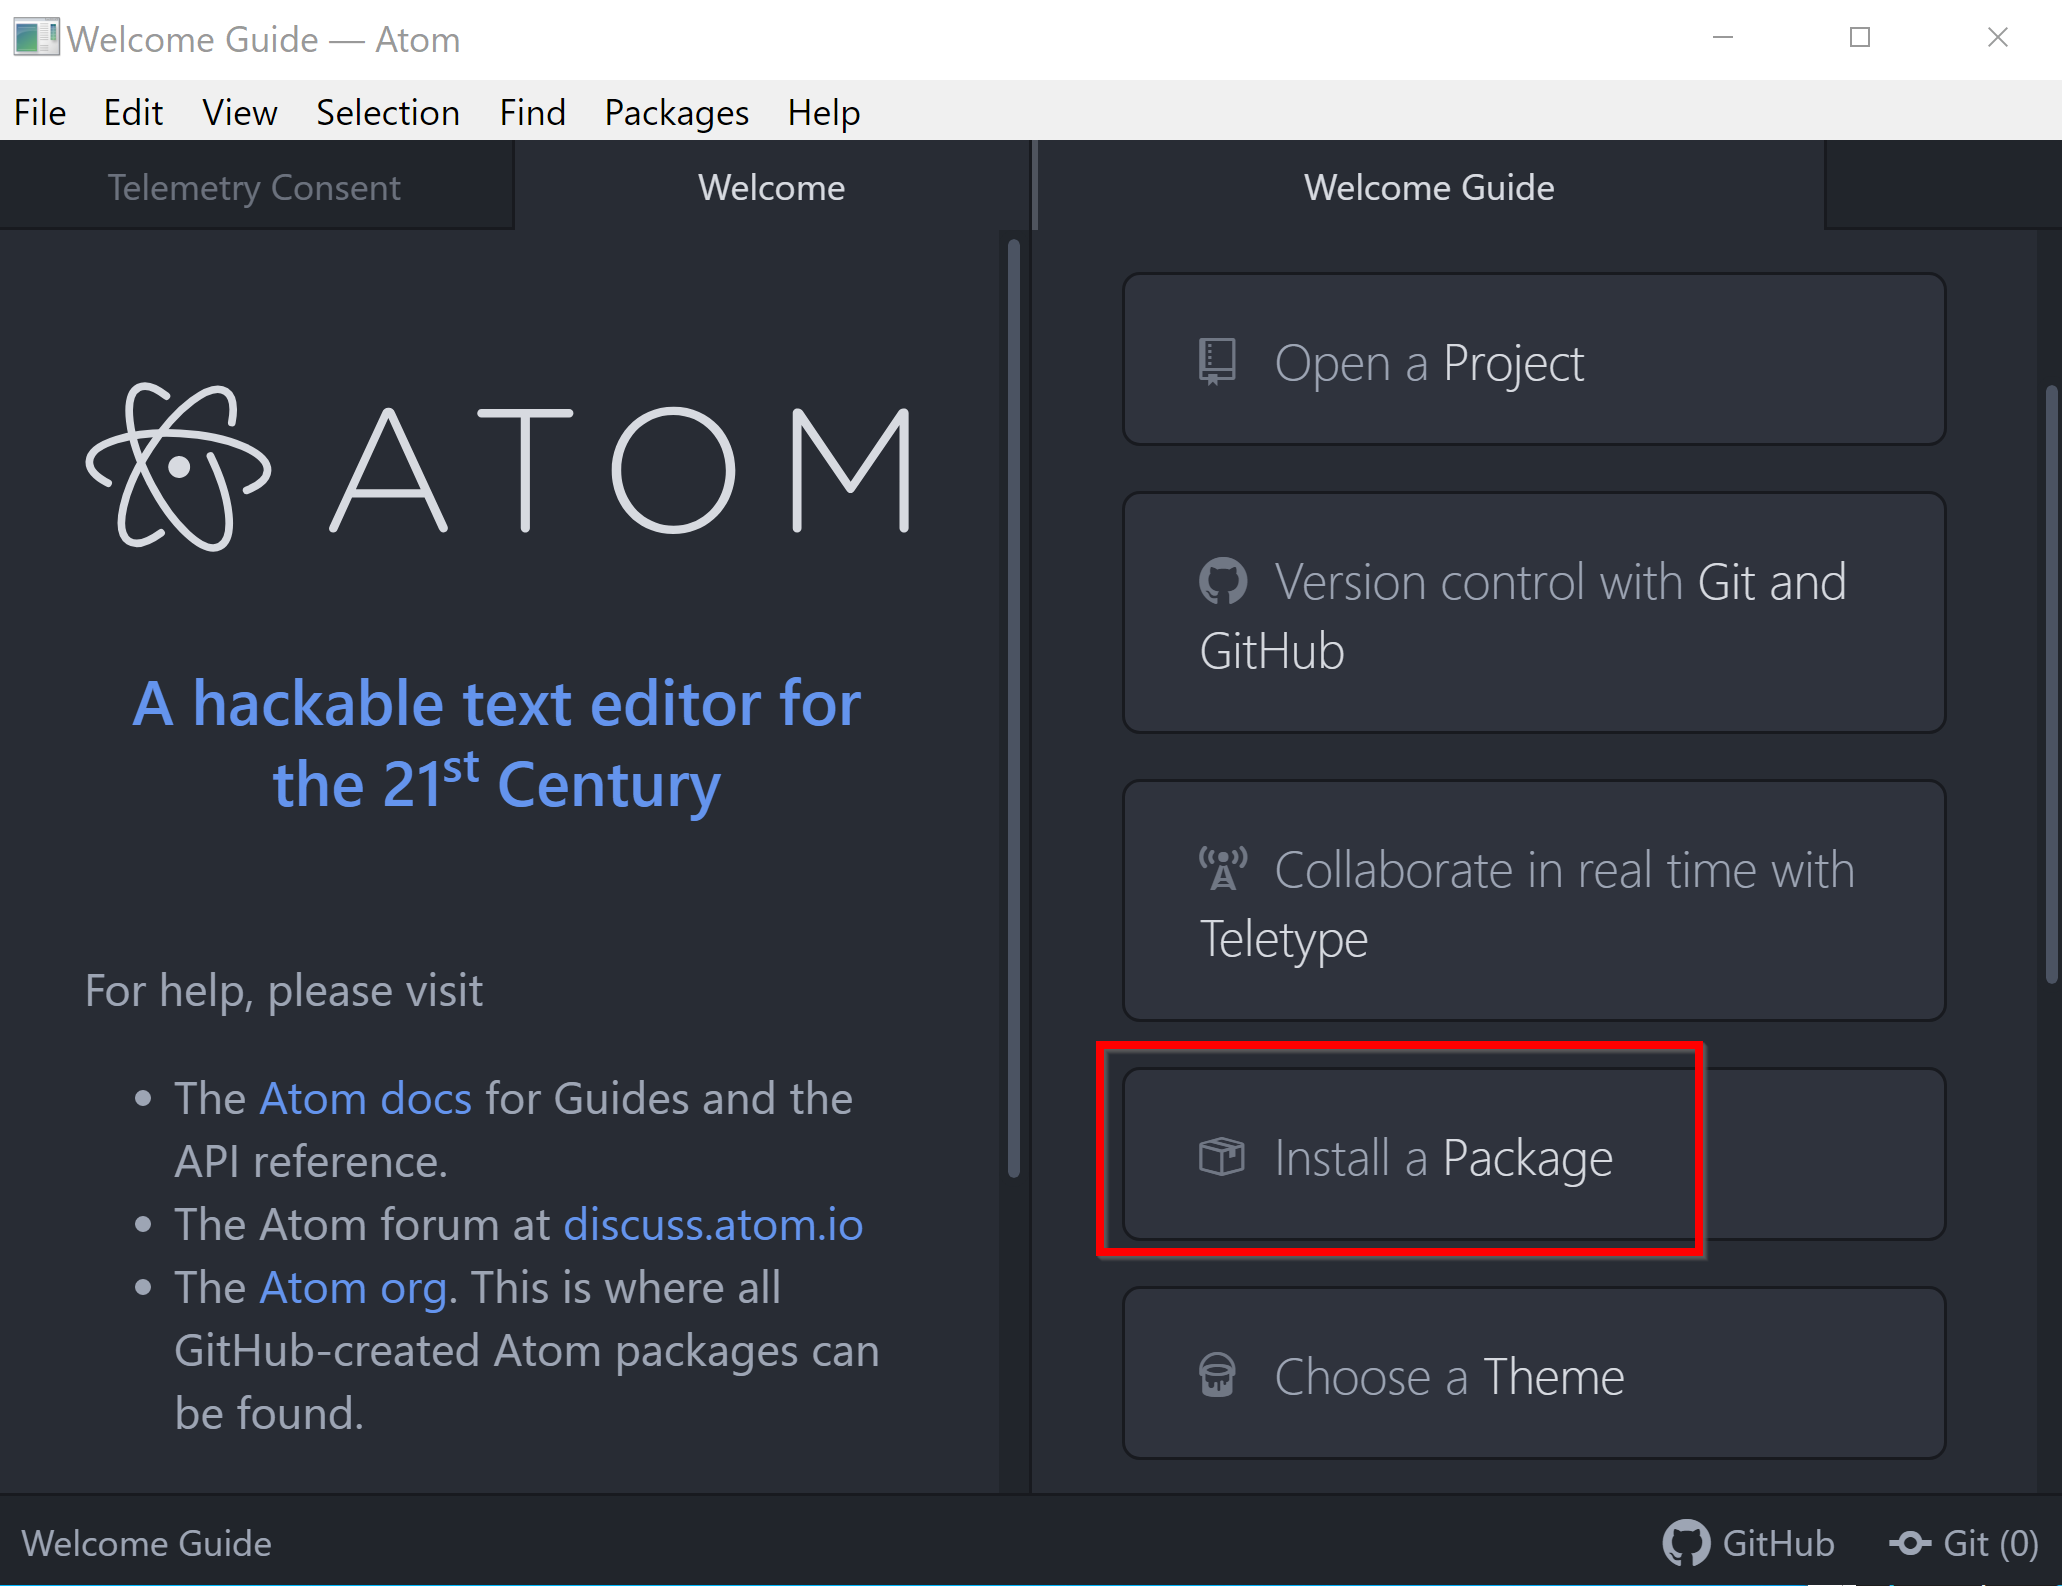Expand the Open a Project section

(x=1534, y=360)
